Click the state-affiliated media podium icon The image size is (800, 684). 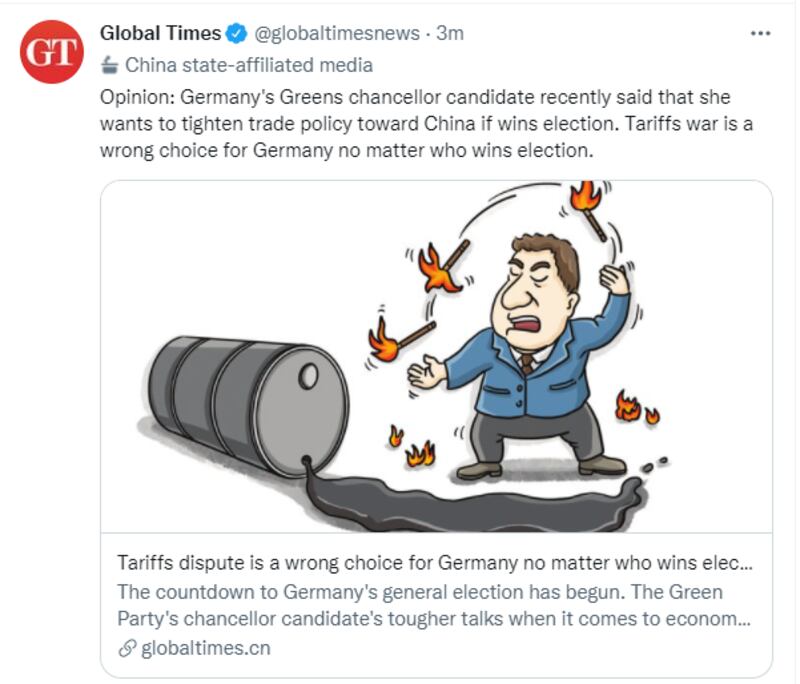109,65
